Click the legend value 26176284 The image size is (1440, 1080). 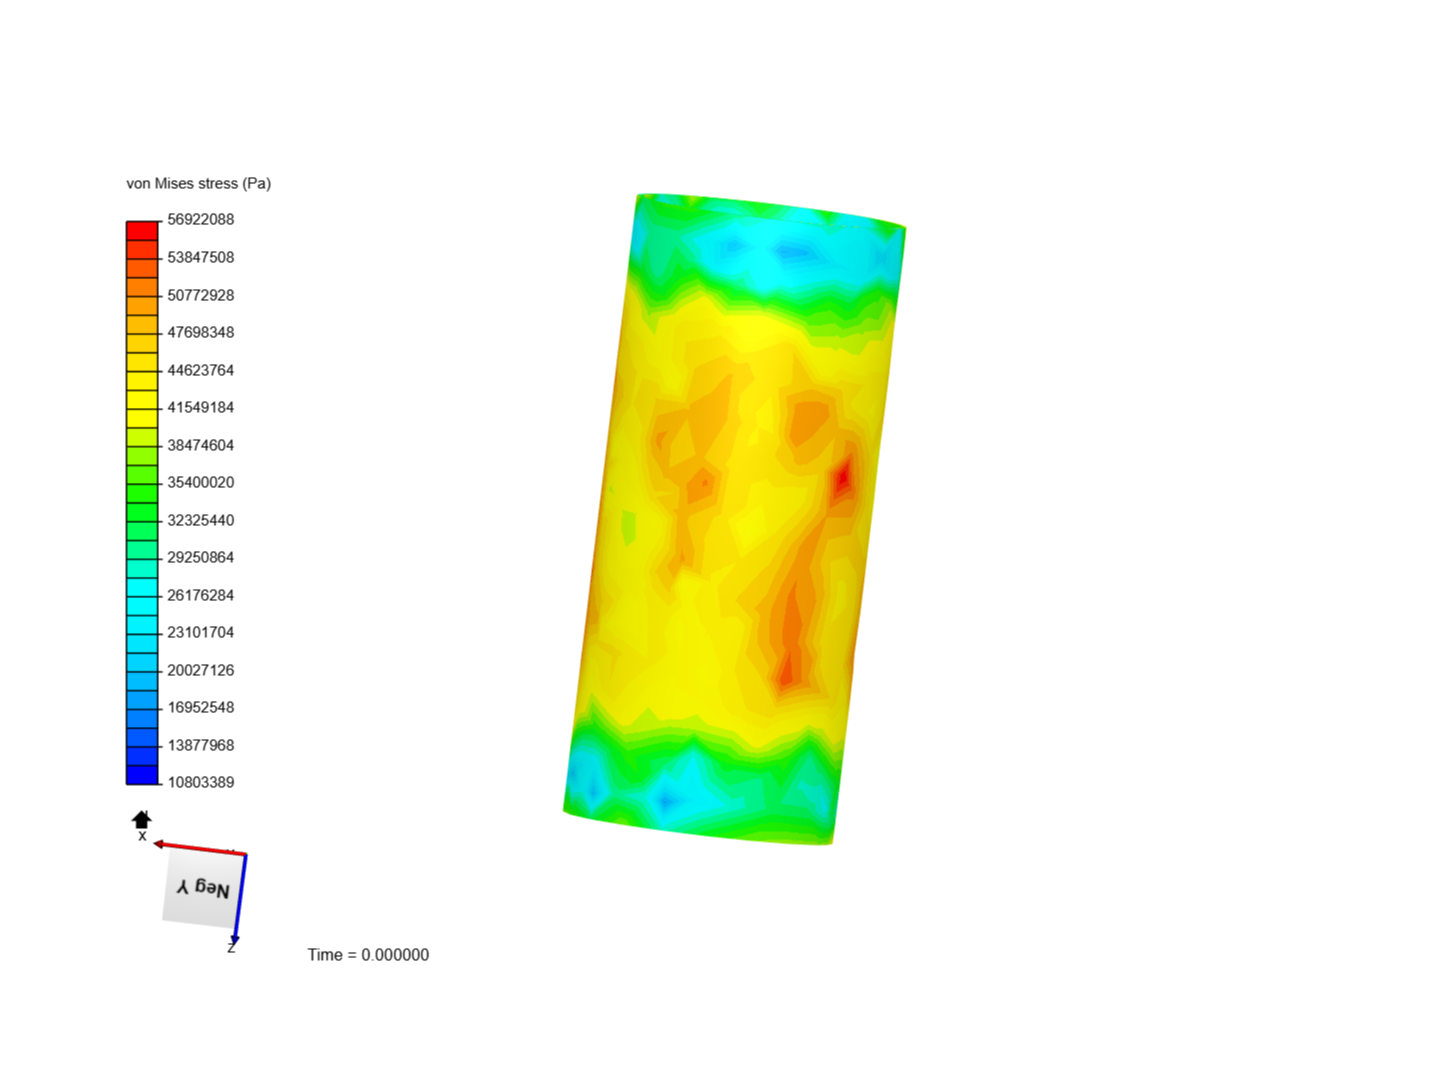pyautogui.click(x=201, y=595)
